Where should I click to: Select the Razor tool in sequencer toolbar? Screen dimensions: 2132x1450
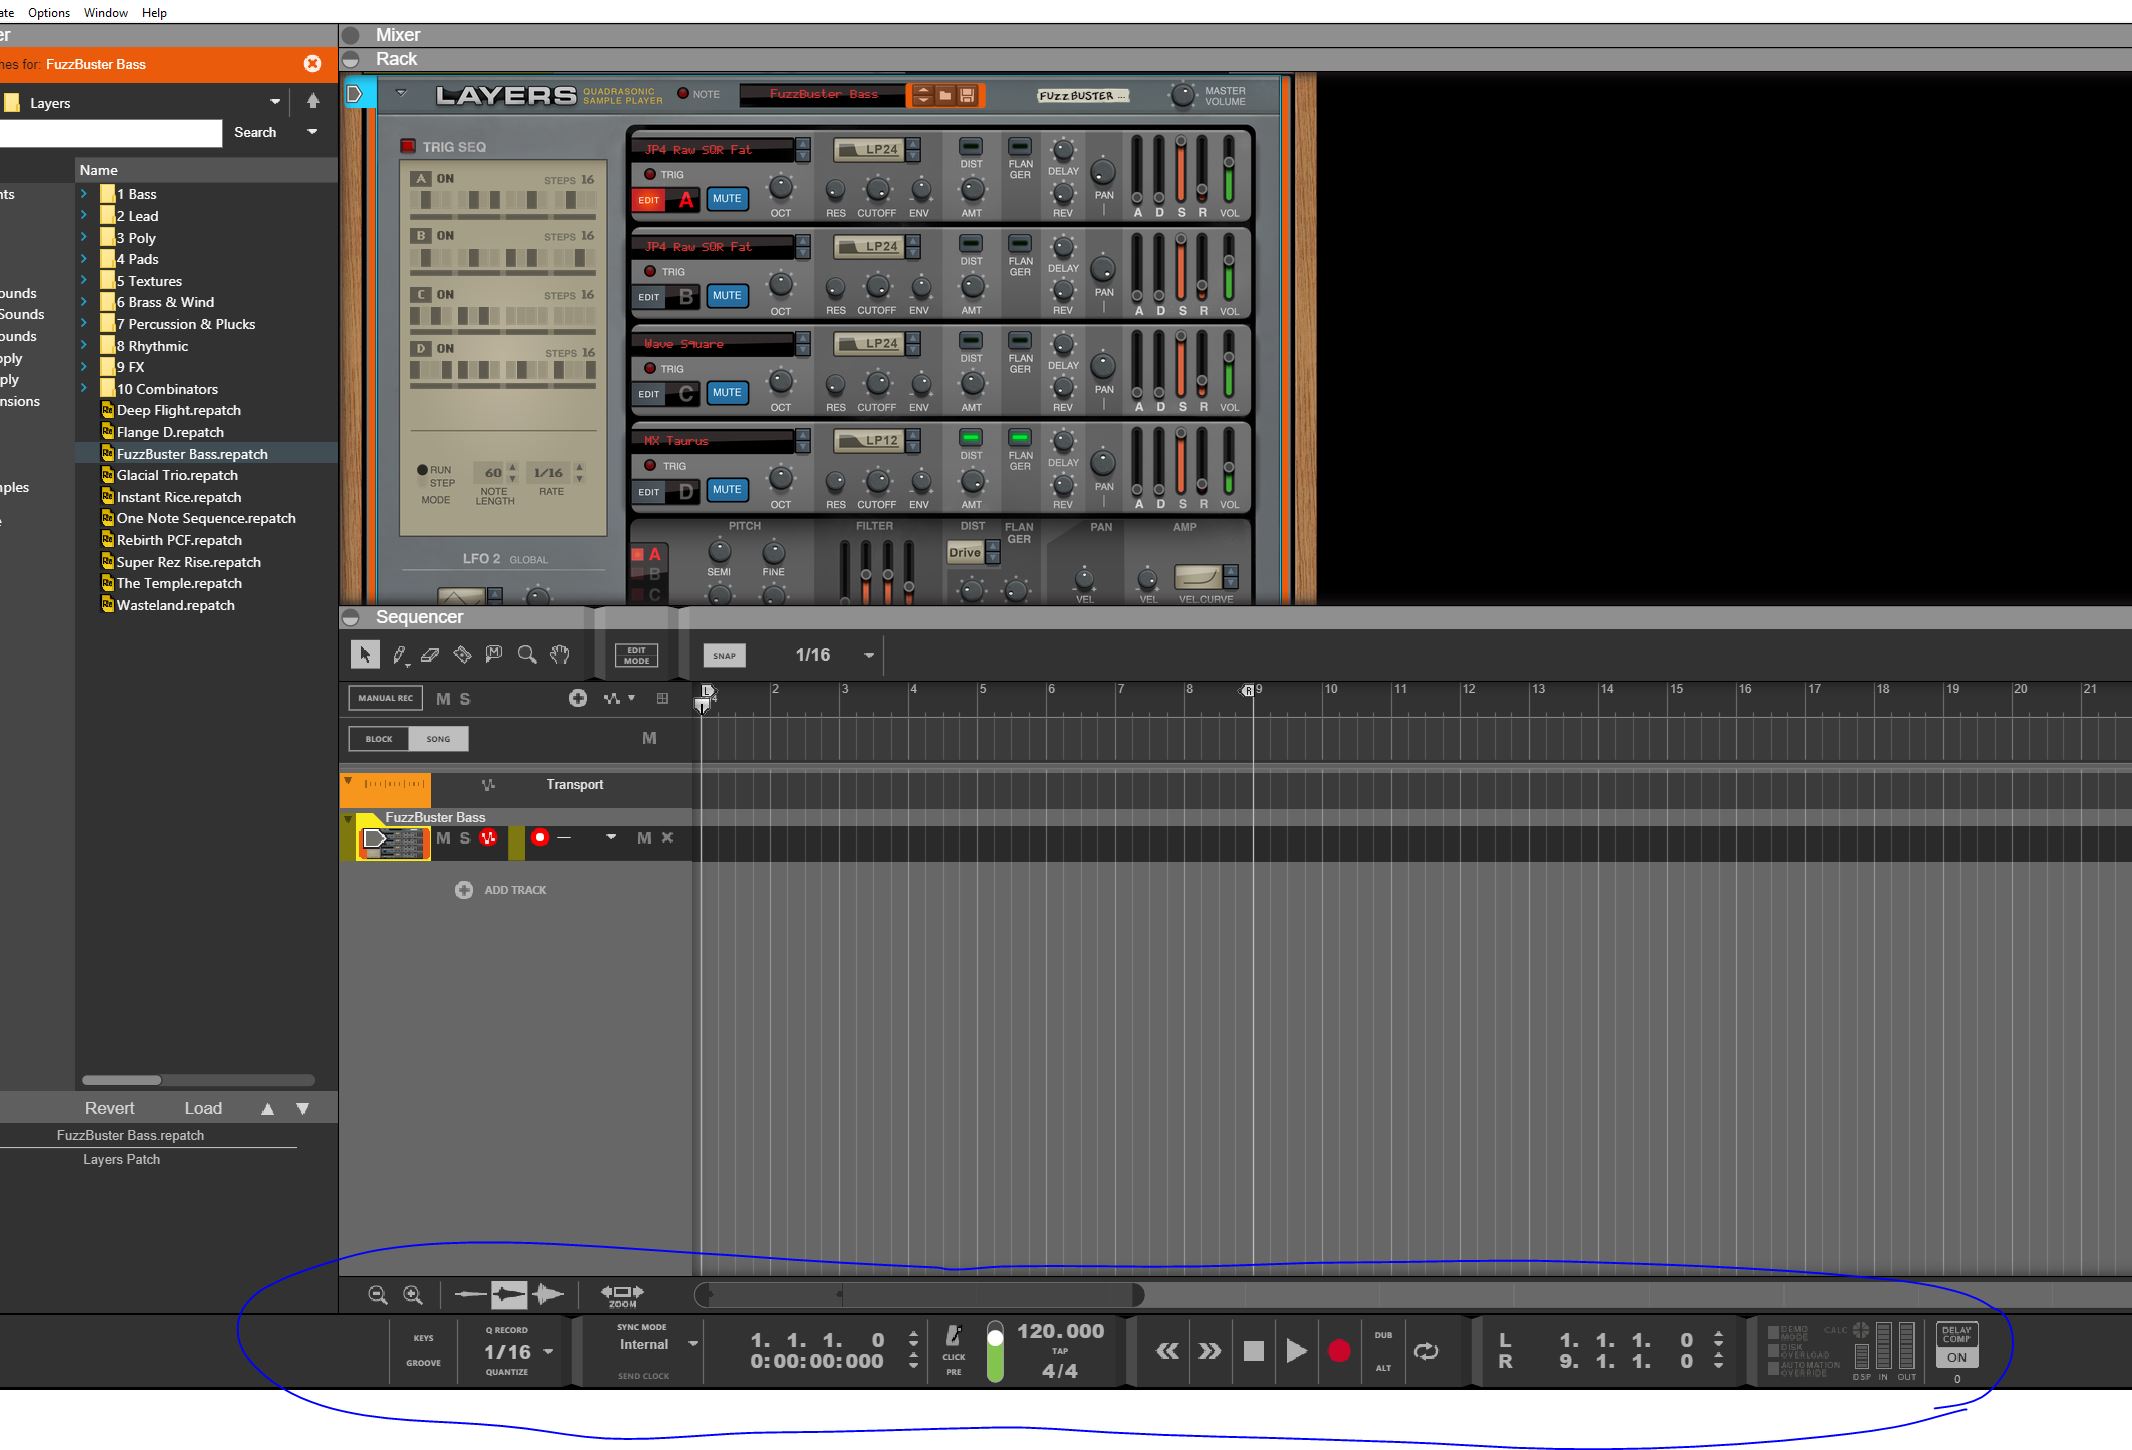[x=462, y=655]
